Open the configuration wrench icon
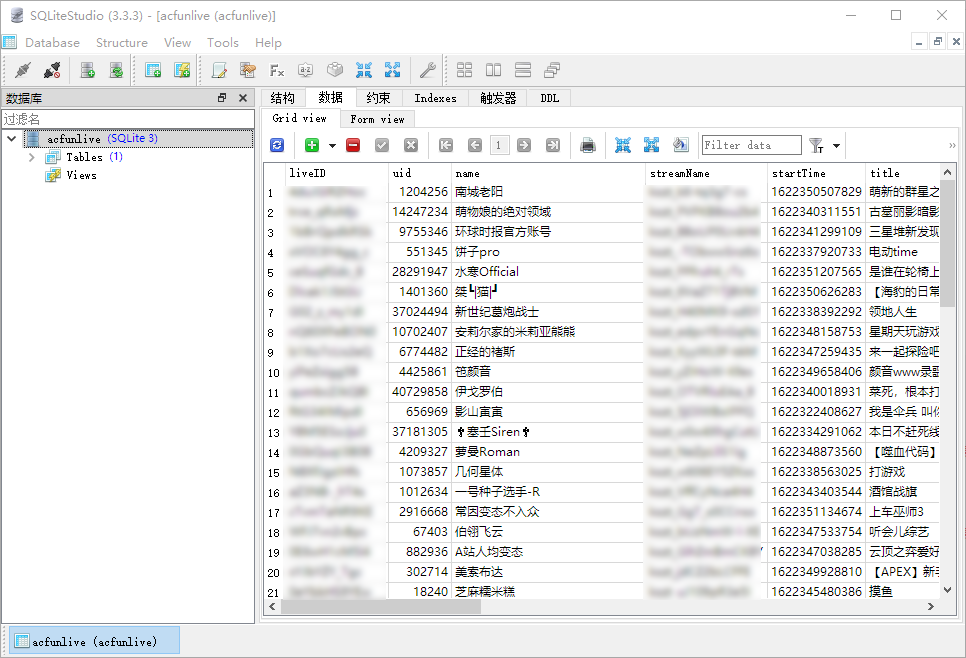The width and height of the screenshot is (966, 658). 428,70
